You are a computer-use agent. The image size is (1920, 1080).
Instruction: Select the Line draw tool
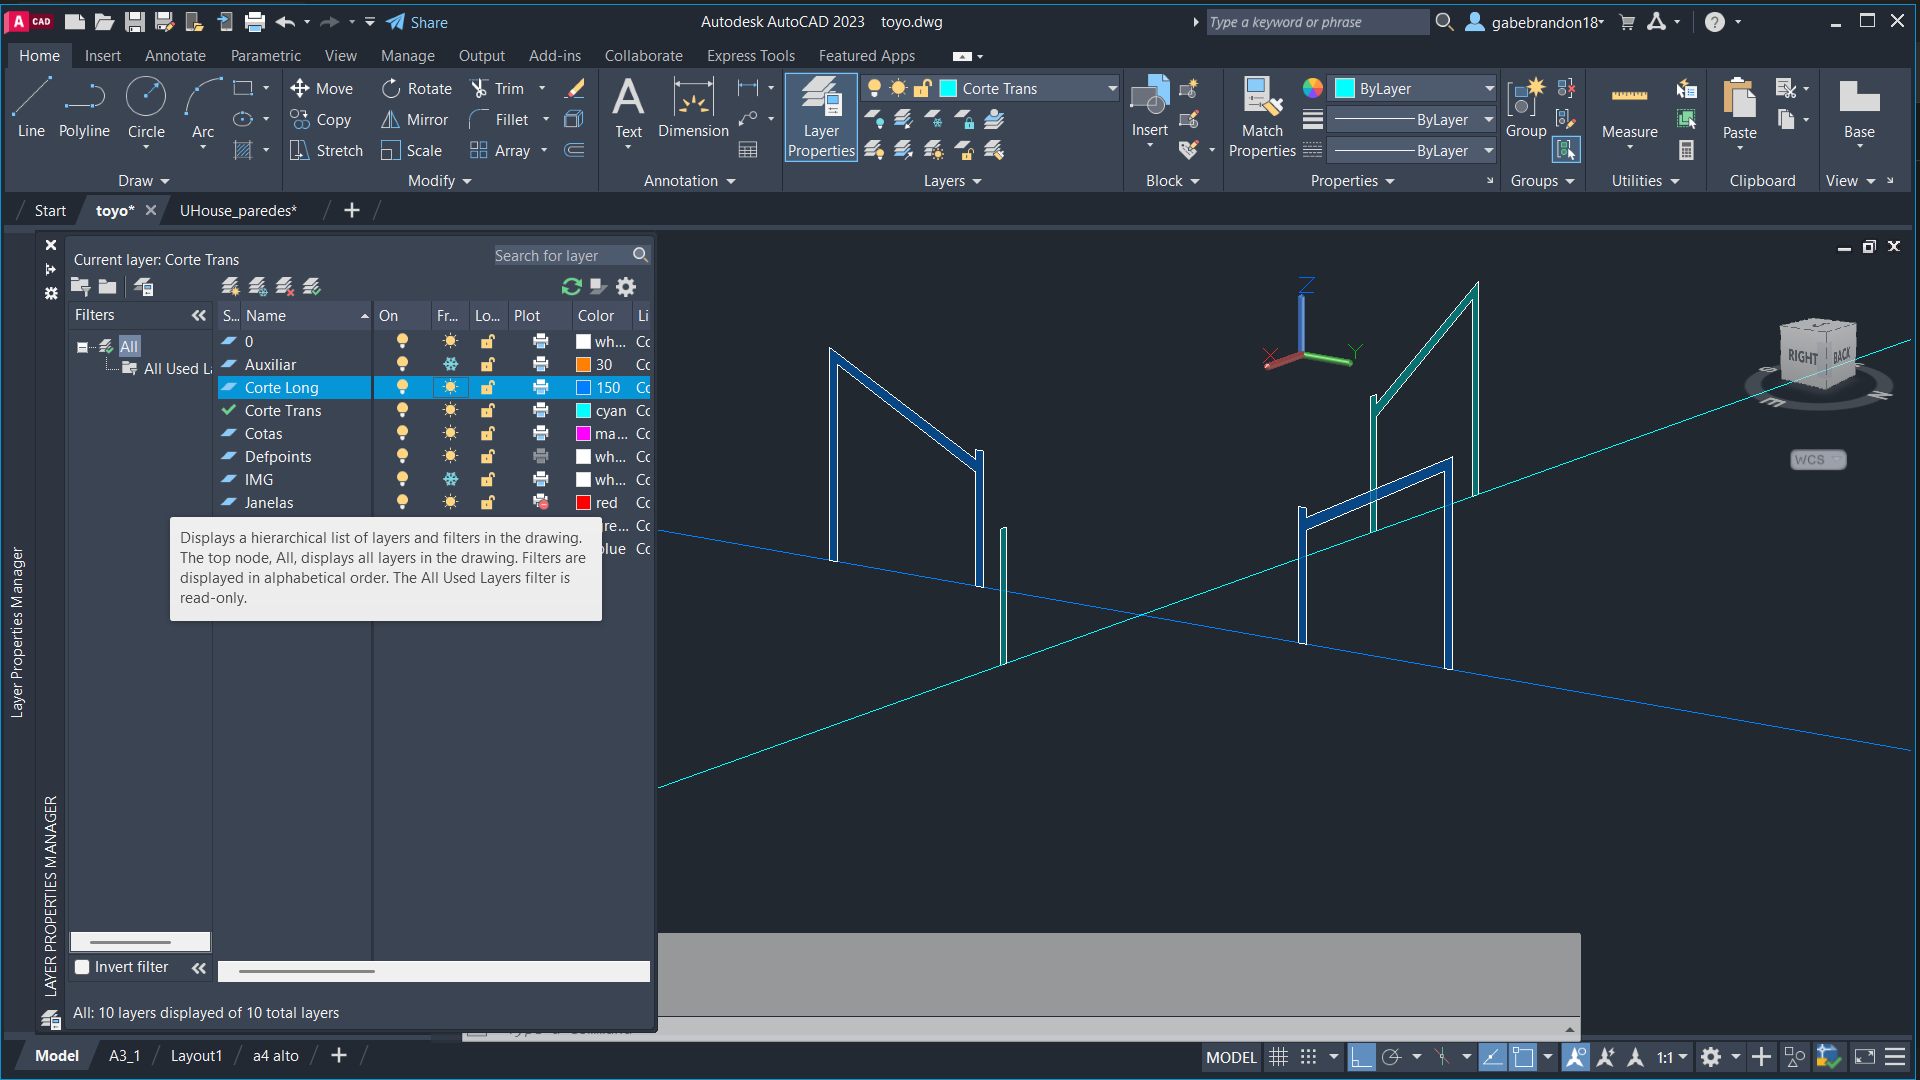(x=31, y=107)
